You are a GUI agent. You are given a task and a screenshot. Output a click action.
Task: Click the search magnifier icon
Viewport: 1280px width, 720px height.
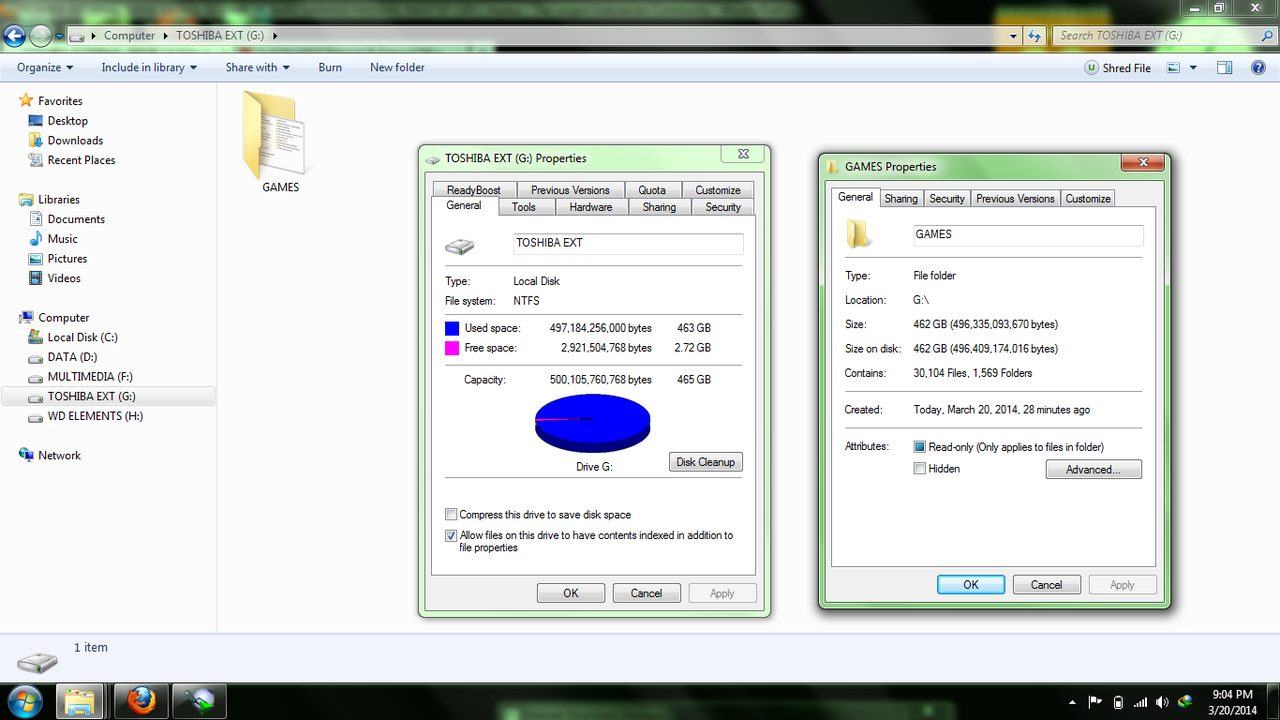click(1265, 36)
